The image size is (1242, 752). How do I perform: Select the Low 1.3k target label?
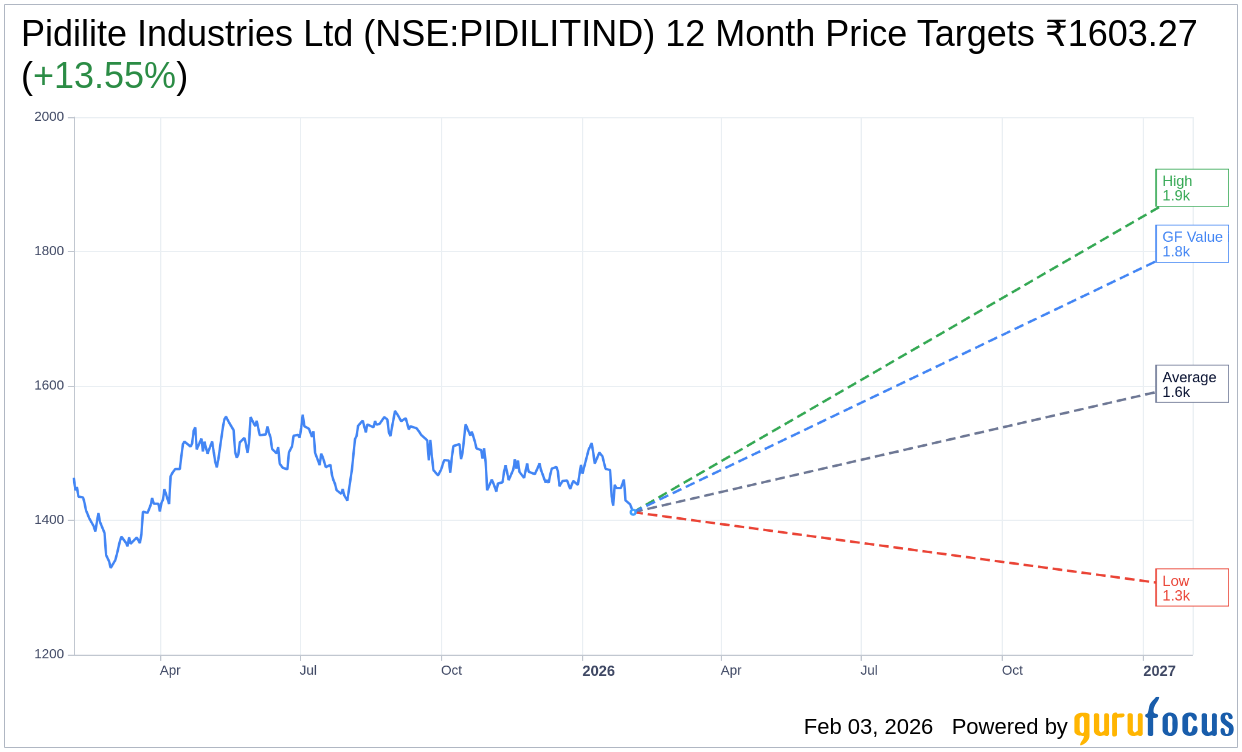click(1191, 588)
